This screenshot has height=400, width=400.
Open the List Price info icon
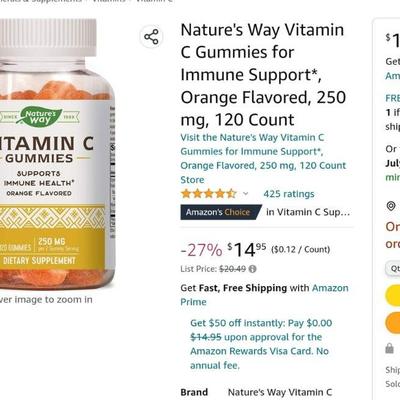(253, 269)
